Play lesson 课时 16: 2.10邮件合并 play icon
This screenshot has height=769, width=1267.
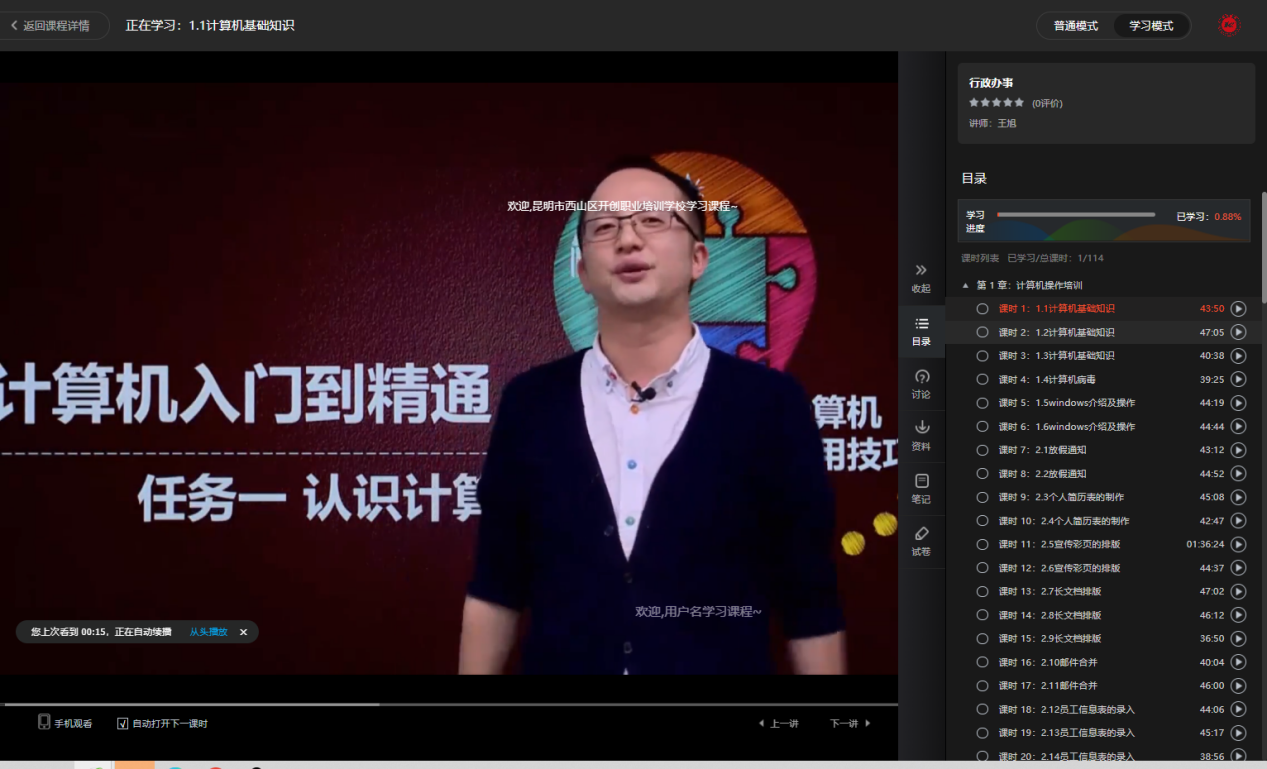[1238, 662]
